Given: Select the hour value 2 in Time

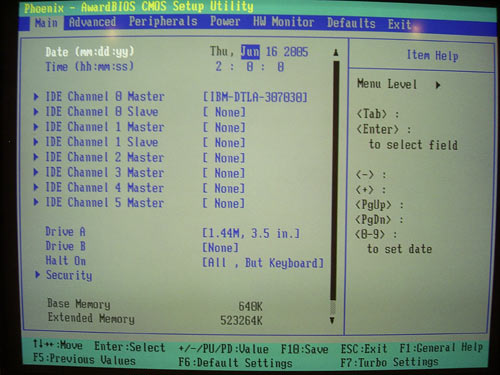Looking at the screenshot, I should (x=219, y=66).
